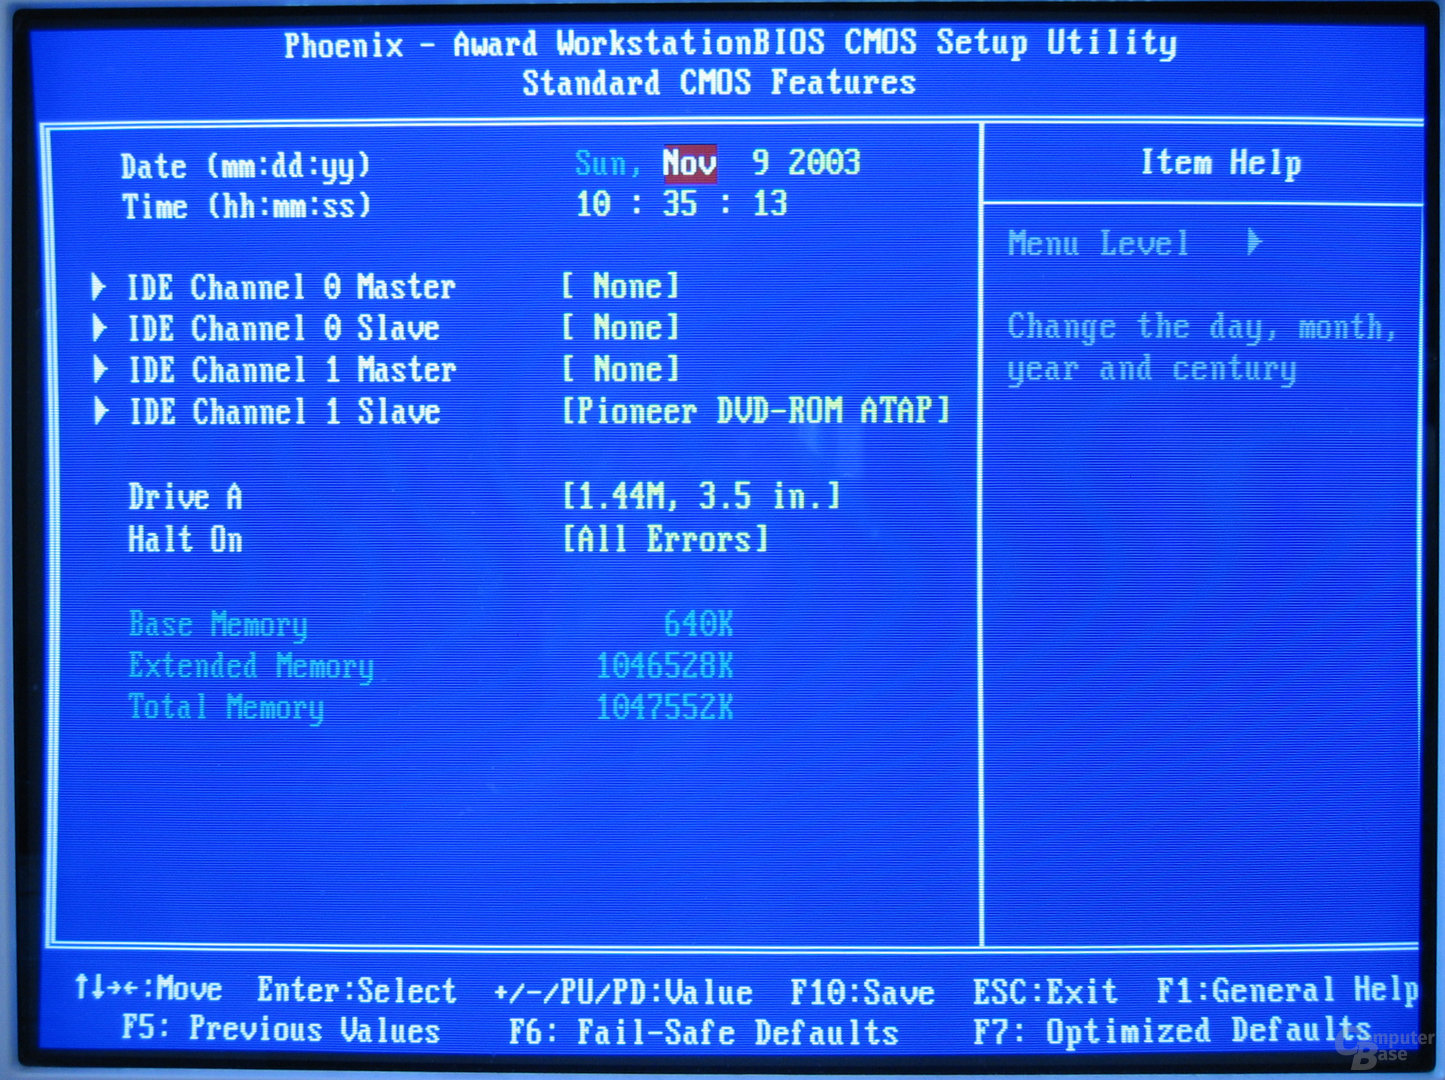
Task: Click the Date (mm:dd:yy) label
Action: coord(245,166)
